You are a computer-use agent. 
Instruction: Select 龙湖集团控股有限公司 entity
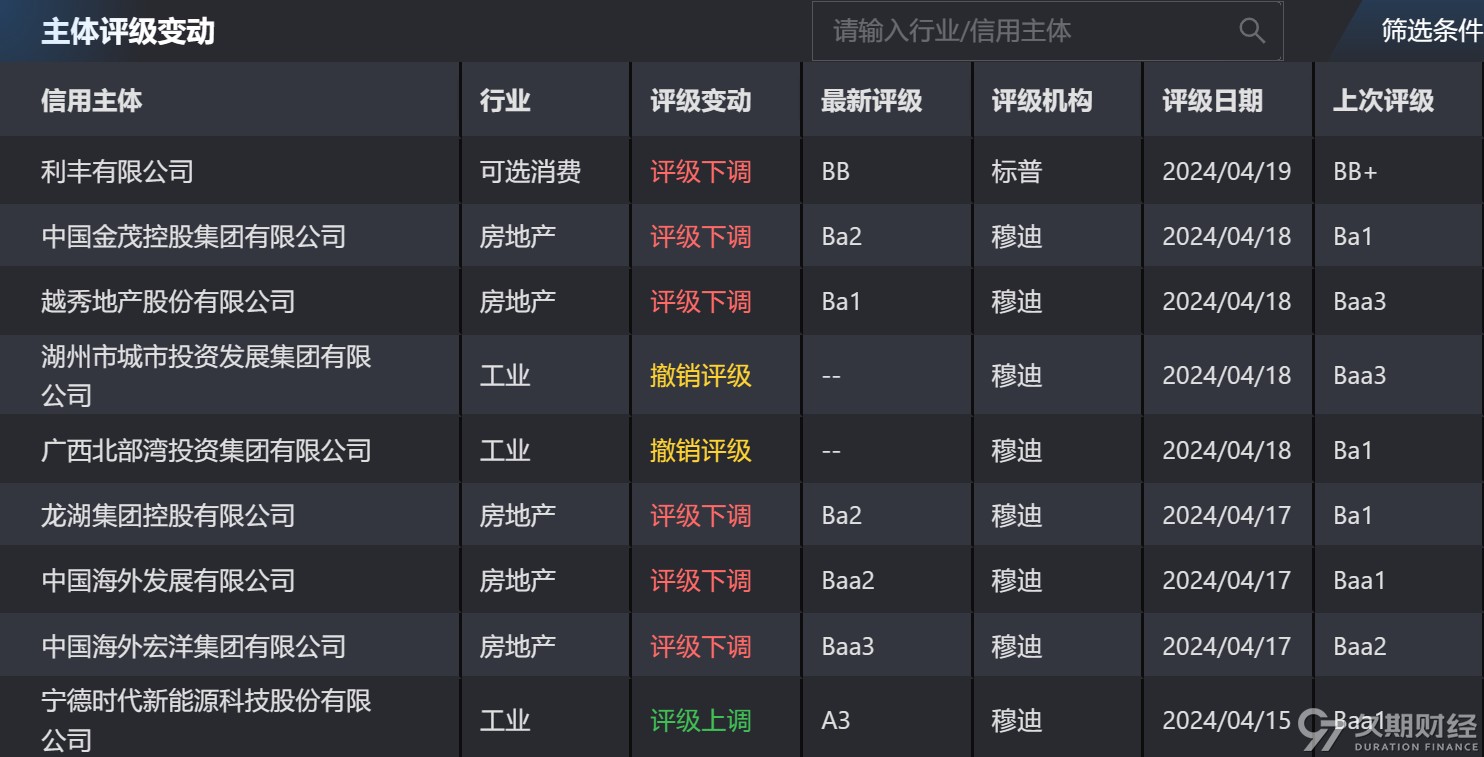(168, 516)
